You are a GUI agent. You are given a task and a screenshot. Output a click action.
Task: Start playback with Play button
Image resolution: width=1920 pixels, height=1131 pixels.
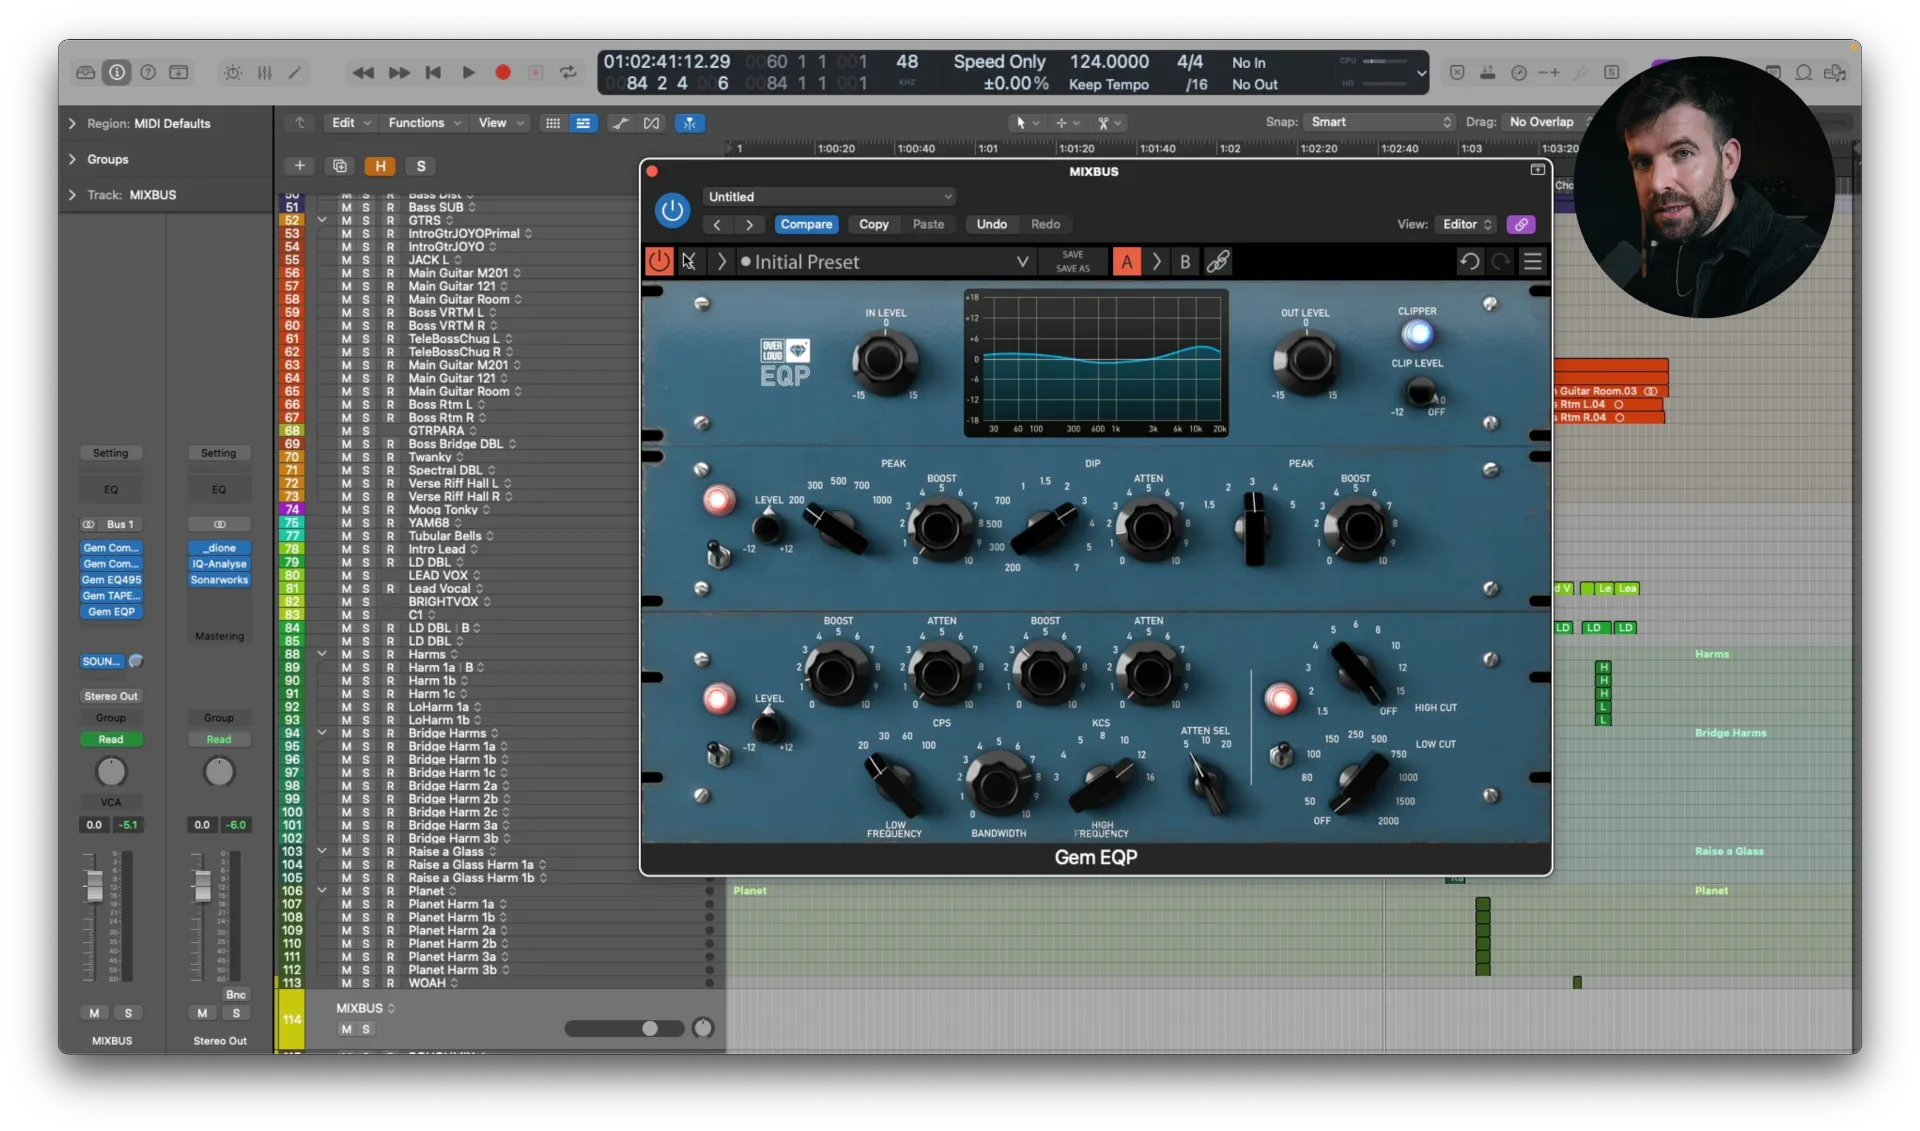click(468, 72)
